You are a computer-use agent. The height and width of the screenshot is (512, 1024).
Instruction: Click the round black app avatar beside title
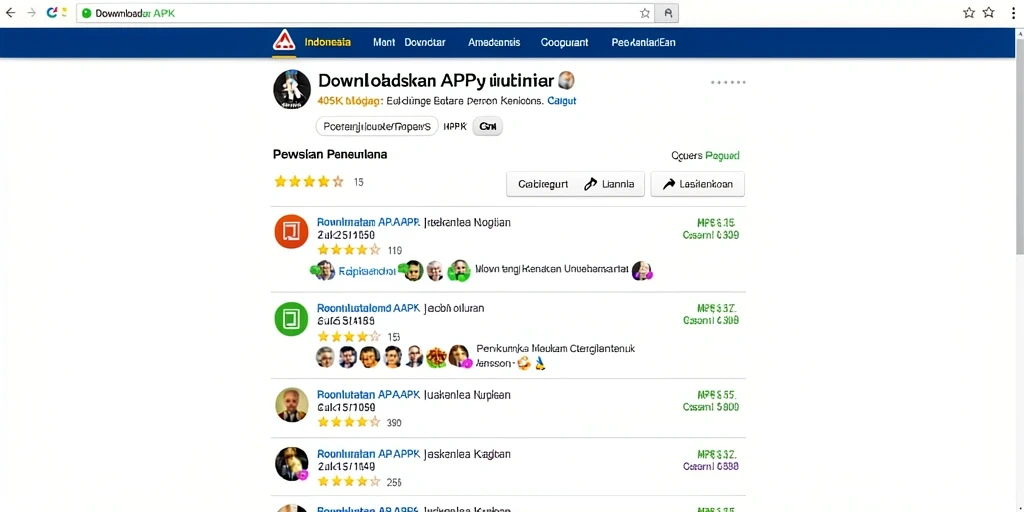[291, 89]
